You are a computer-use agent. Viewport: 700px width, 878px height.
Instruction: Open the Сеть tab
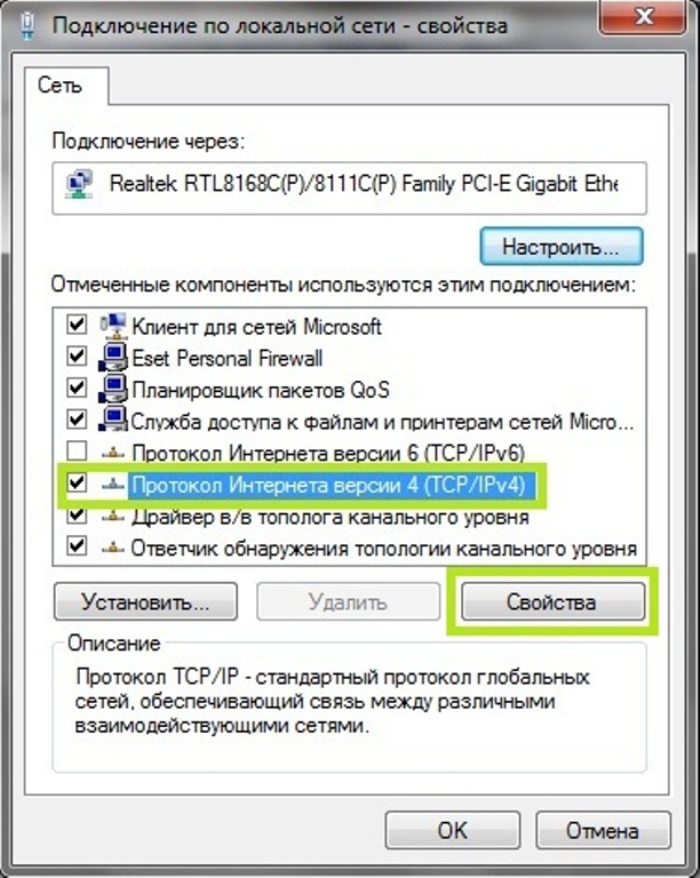[60, 85]
